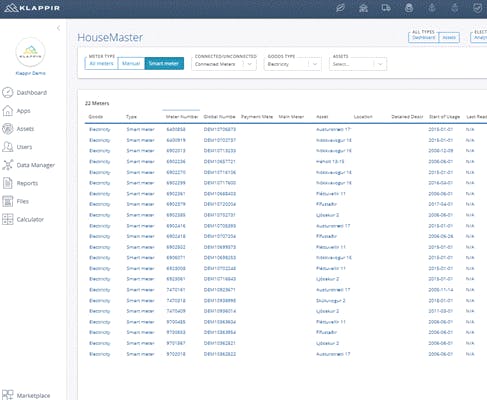The width and height of the screenshot is (487, 400).
Task: Click the '22 Meters' count text
Action: click(97, 103)
